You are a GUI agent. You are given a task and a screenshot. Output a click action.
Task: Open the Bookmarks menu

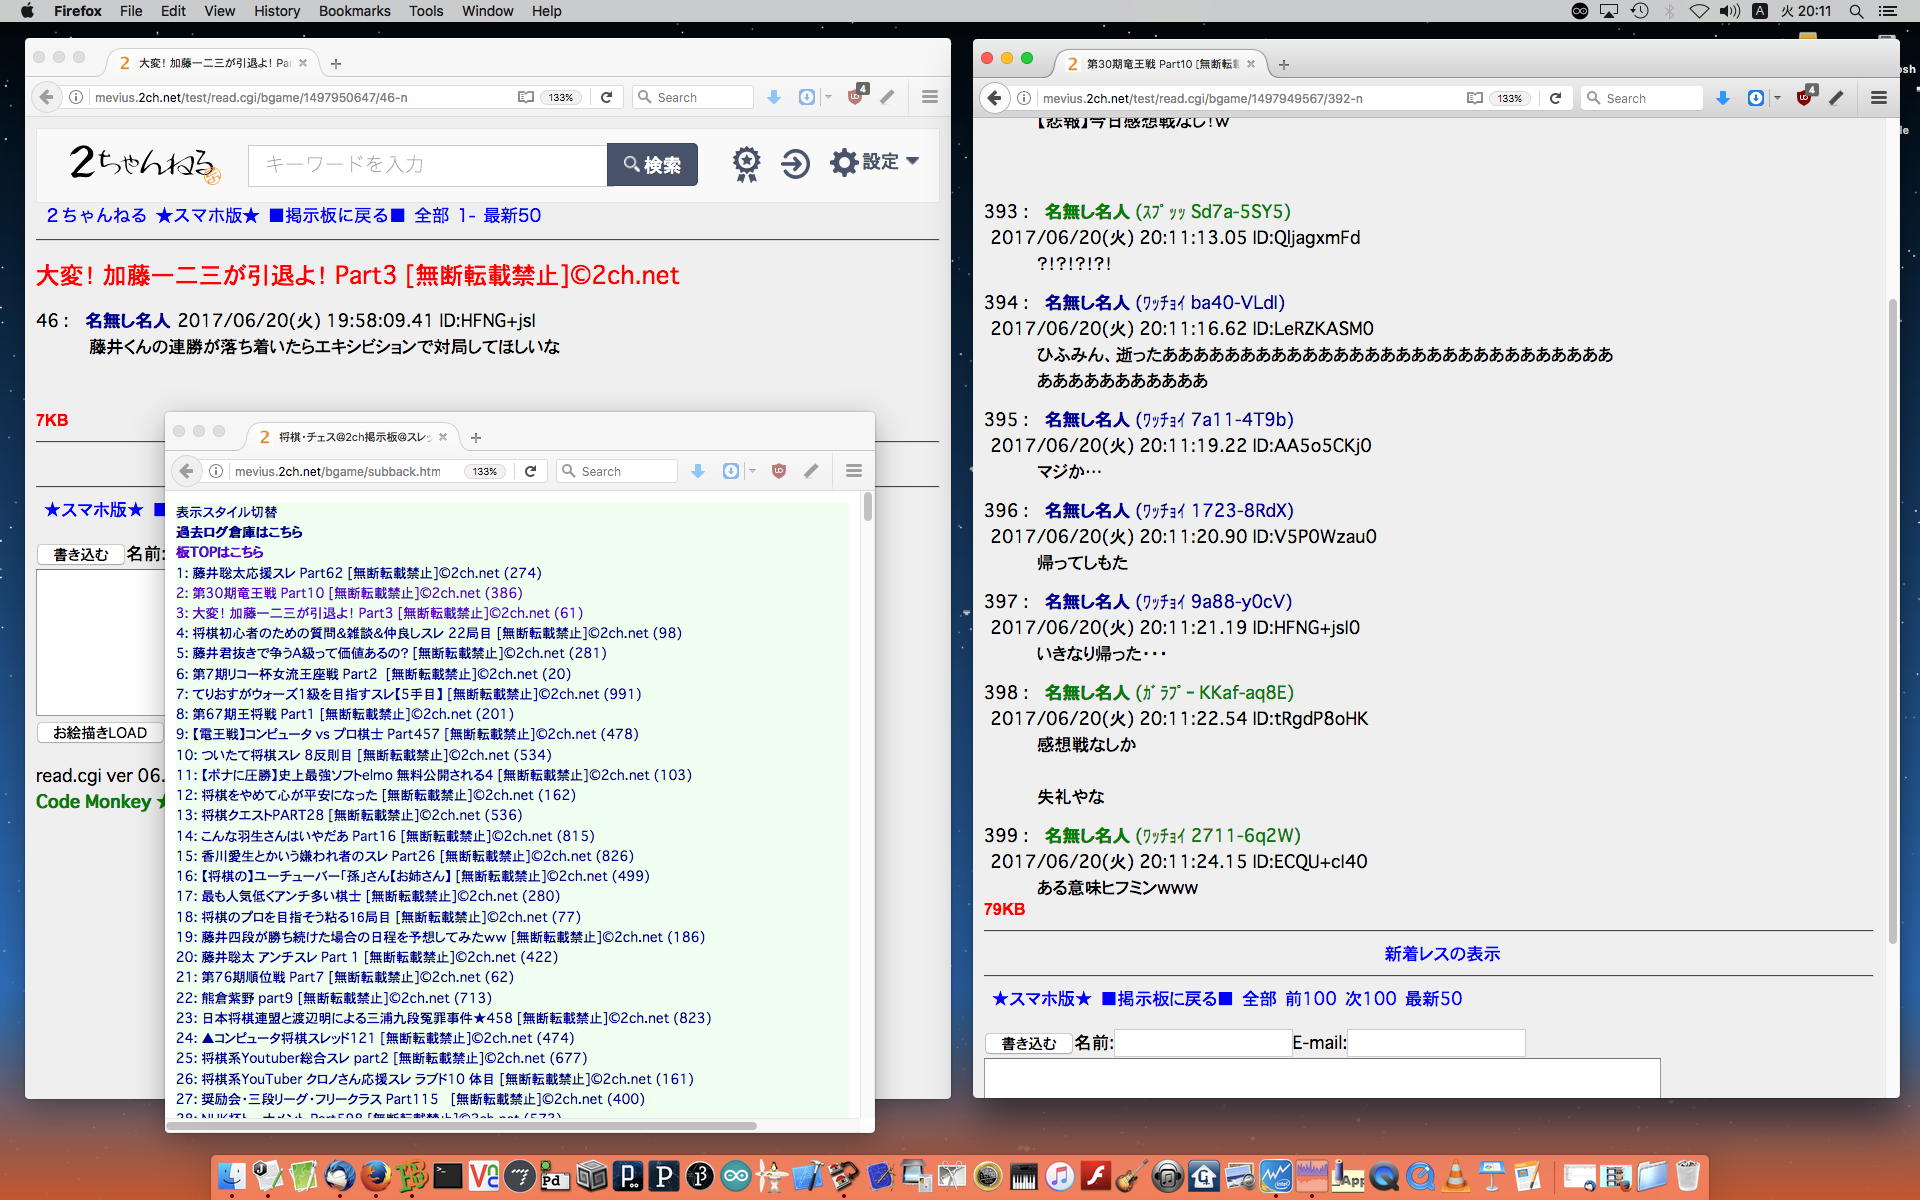coord(354,11)
